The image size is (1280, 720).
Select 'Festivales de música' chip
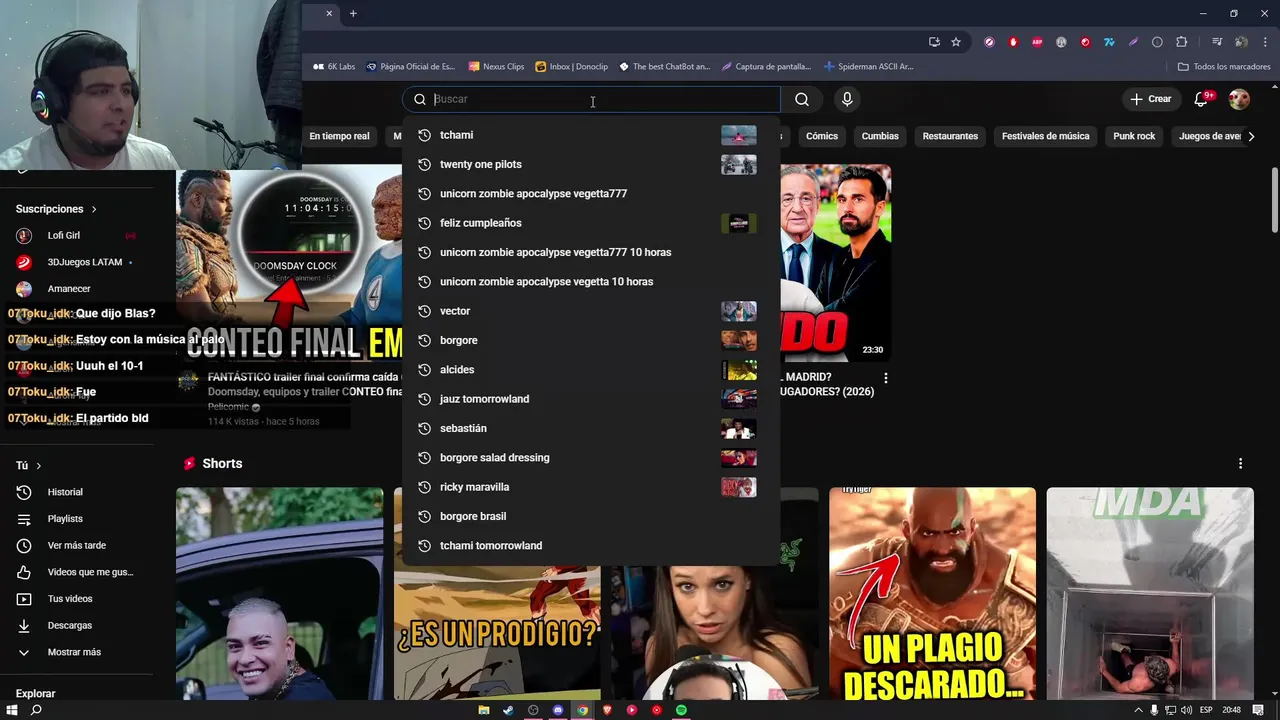click(x=1045, y=136)
